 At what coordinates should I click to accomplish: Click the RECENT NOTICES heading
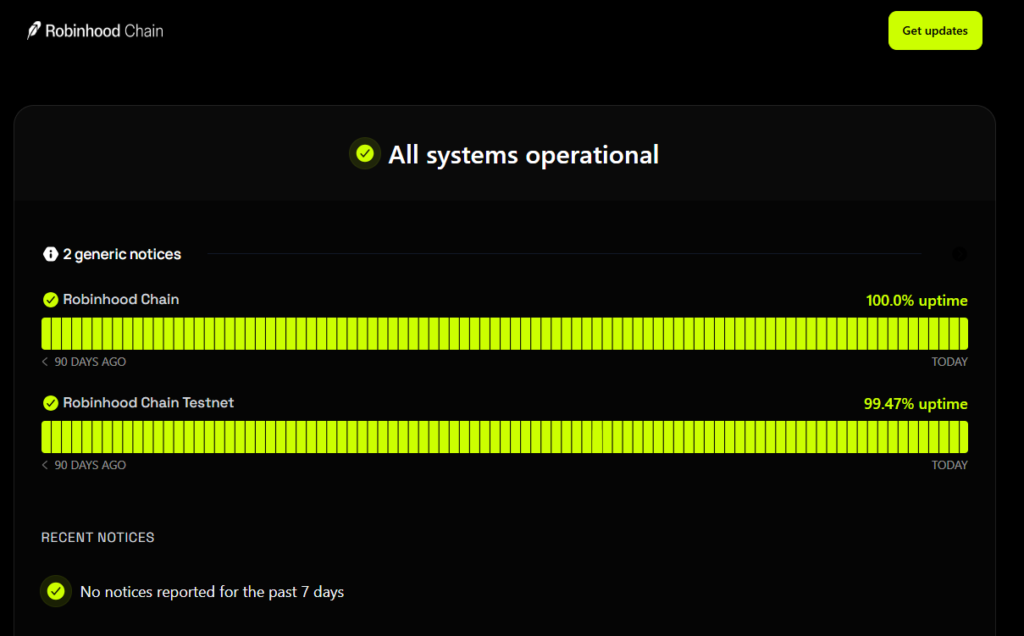point(98,537)
